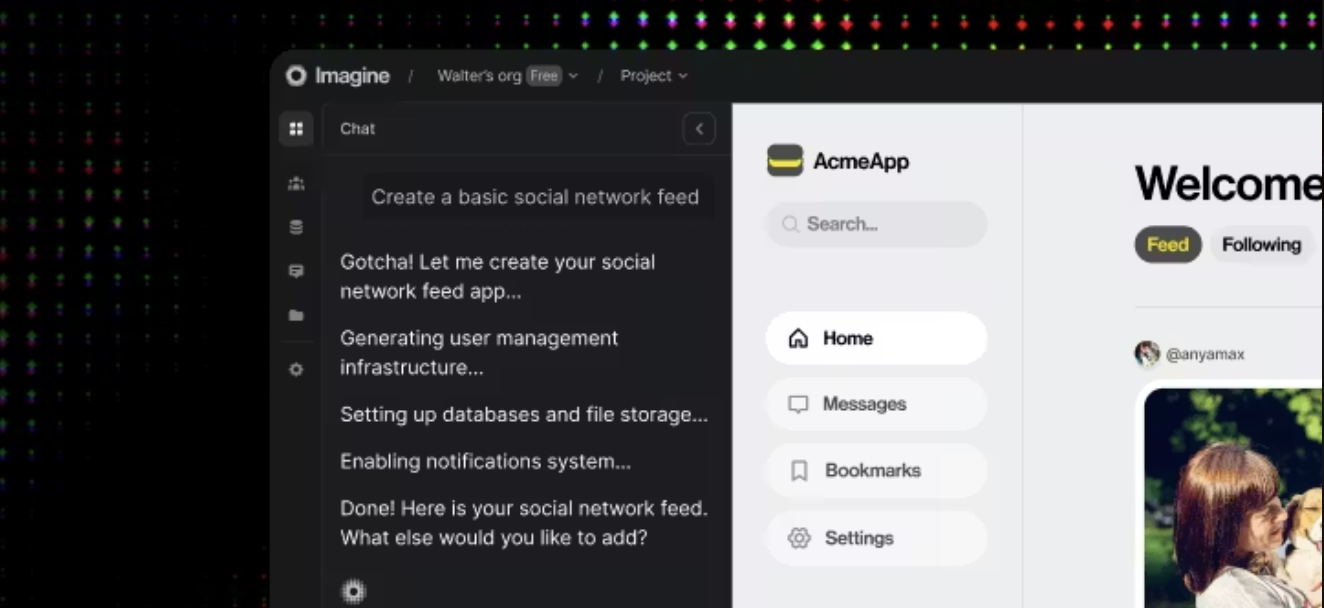Click the AcmeApp yellow logo icon
1324x608 pixels.
tap(785, 160)
